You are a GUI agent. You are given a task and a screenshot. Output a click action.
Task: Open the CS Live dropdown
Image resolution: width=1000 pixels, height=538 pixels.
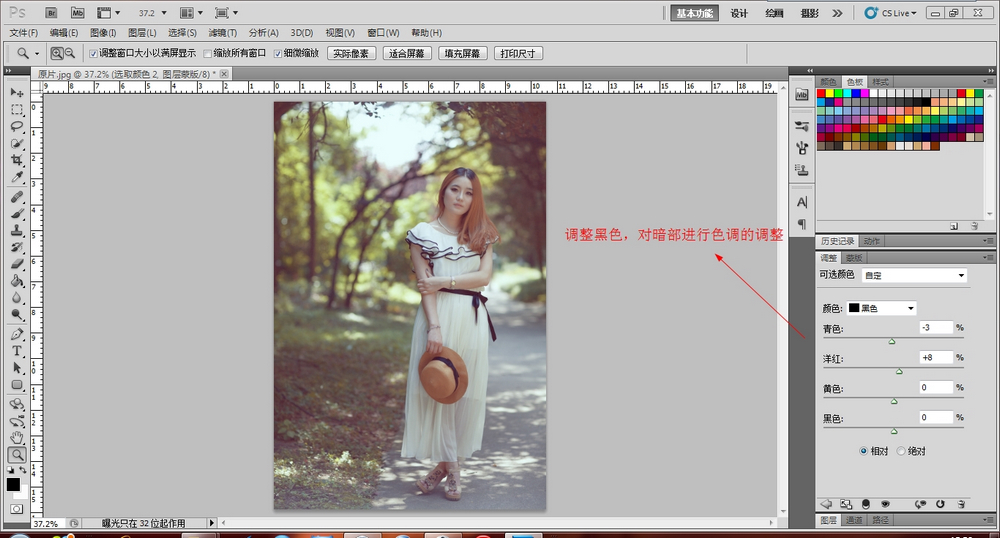[x=890, y=13]
